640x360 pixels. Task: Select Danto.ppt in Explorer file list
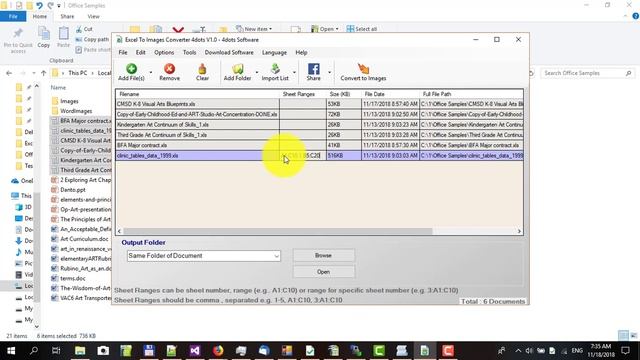point(73,190)
